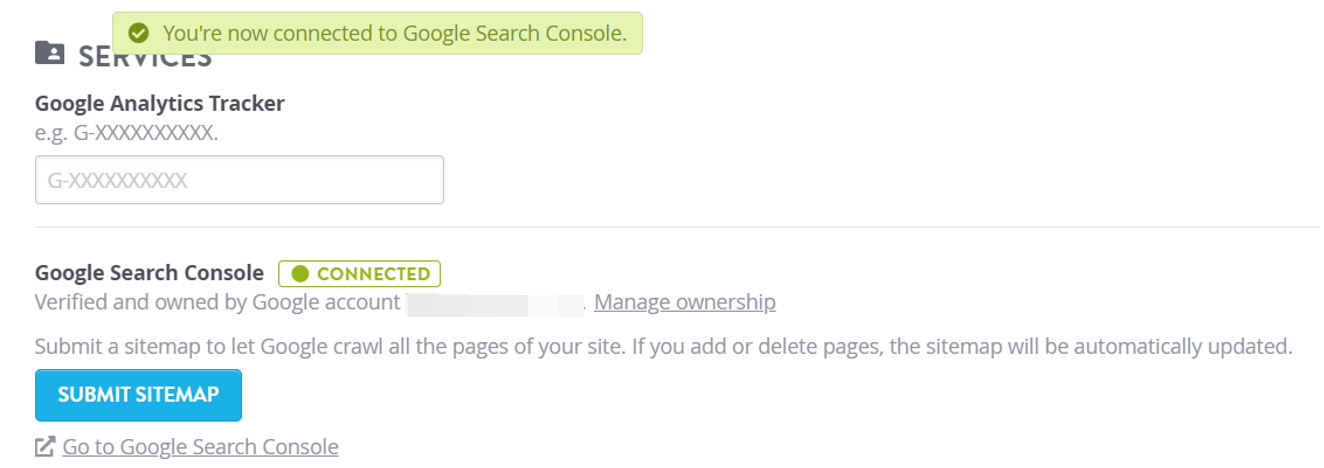The width and height of the screenshot is (1324, 468).
Task: Click the Services folder icon
Action: point(50,52)
